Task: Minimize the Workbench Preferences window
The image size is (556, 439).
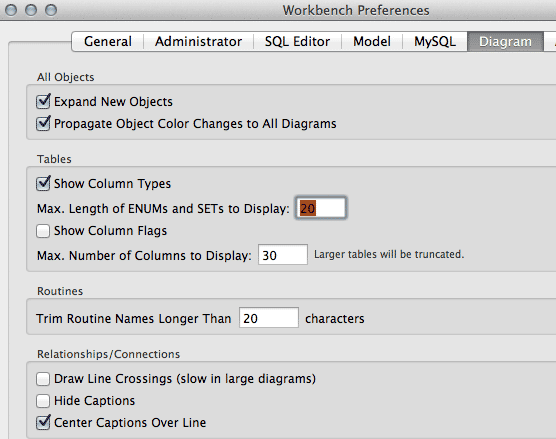Action: tap(31, 10)
